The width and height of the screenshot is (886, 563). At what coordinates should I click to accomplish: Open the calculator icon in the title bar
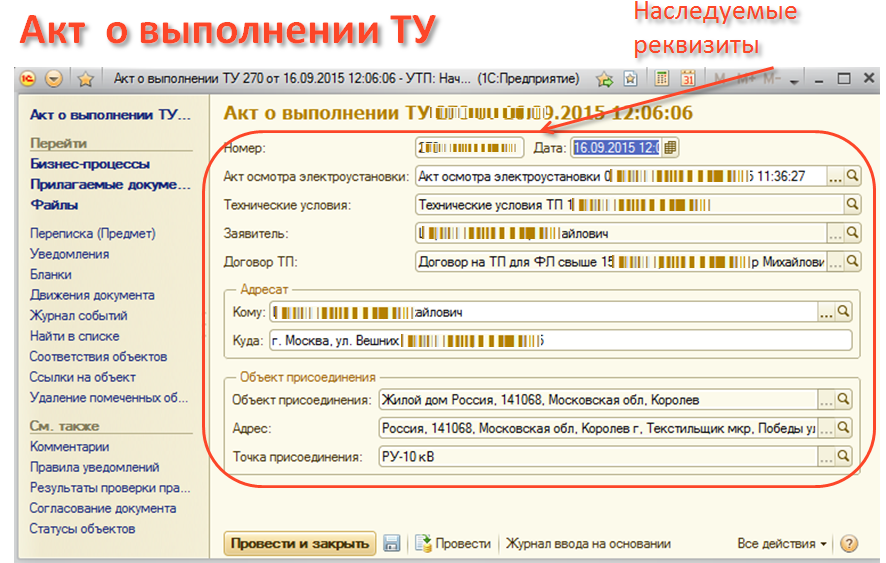click(x=662, y=79)
